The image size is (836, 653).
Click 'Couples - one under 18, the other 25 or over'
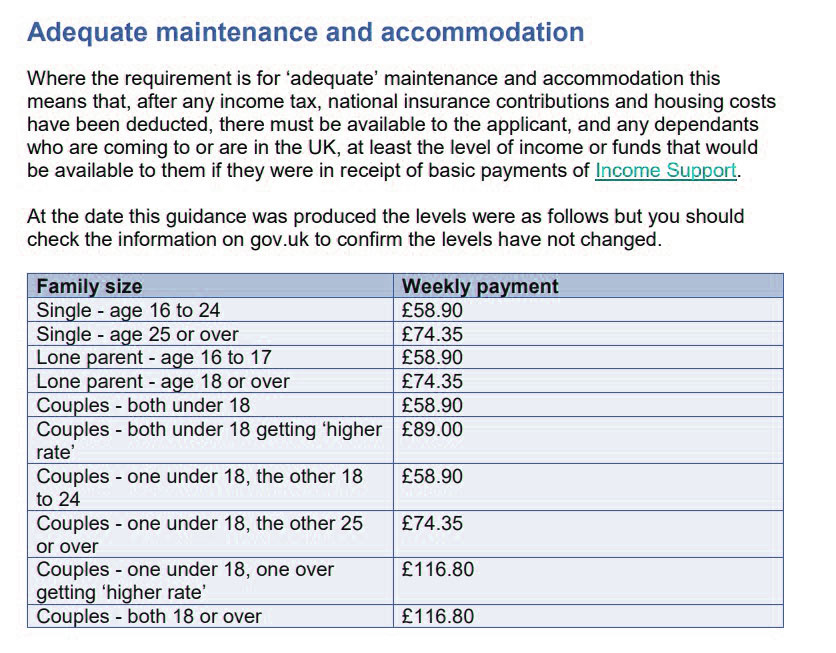pos(210,534)
